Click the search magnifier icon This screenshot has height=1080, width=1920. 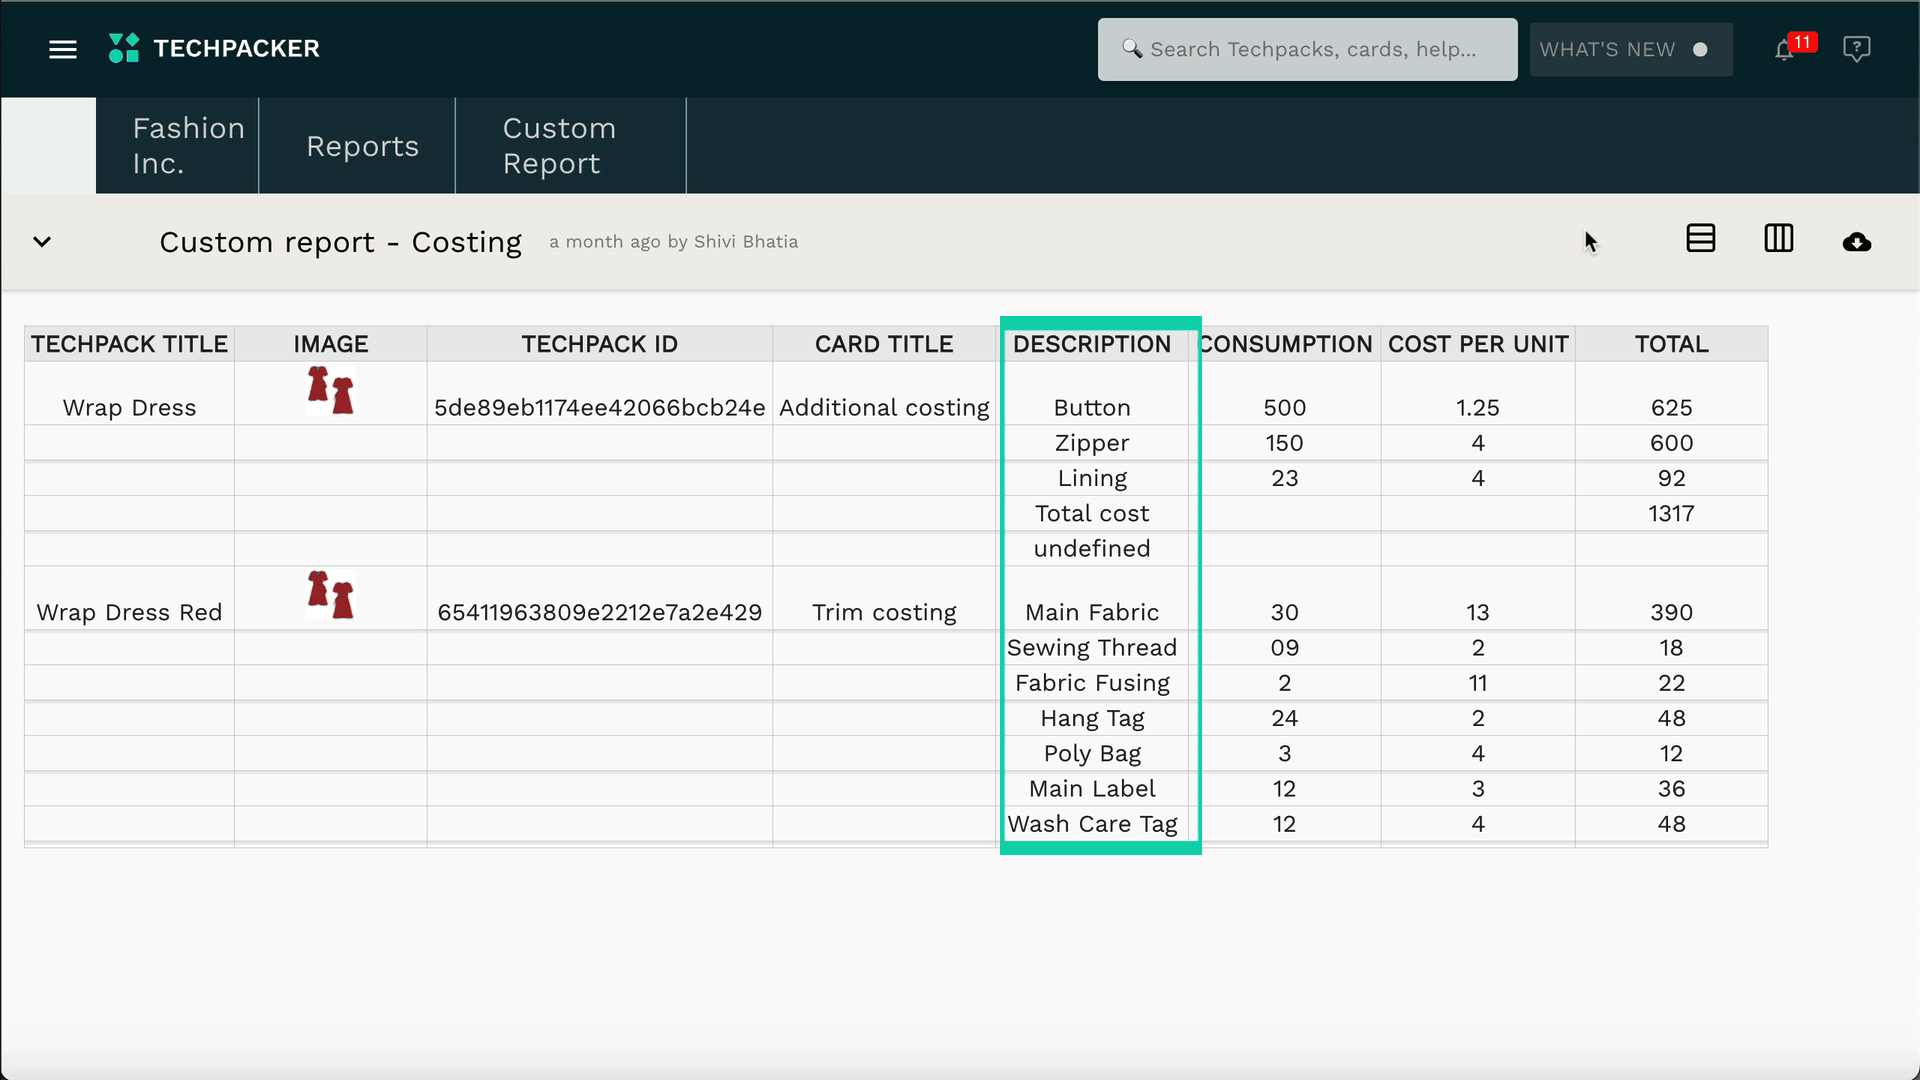1133,48
